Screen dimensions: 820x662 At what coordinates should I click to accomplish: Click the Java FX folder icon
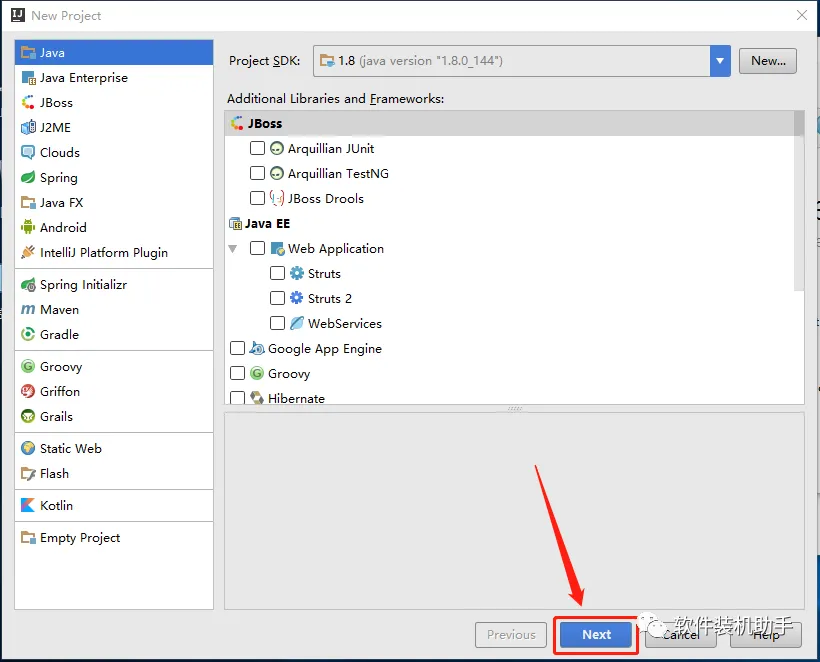(x=28, y=202)
